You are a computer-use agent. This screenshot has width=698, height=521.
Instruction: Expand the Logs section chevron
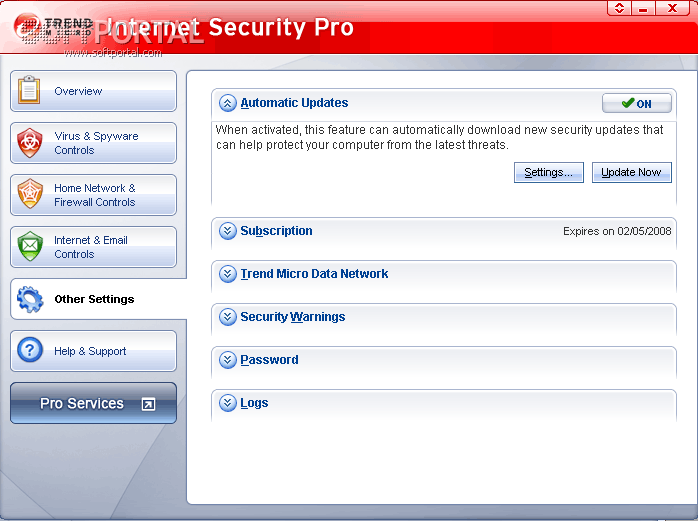pyautogui.click(x=227, y=403)
